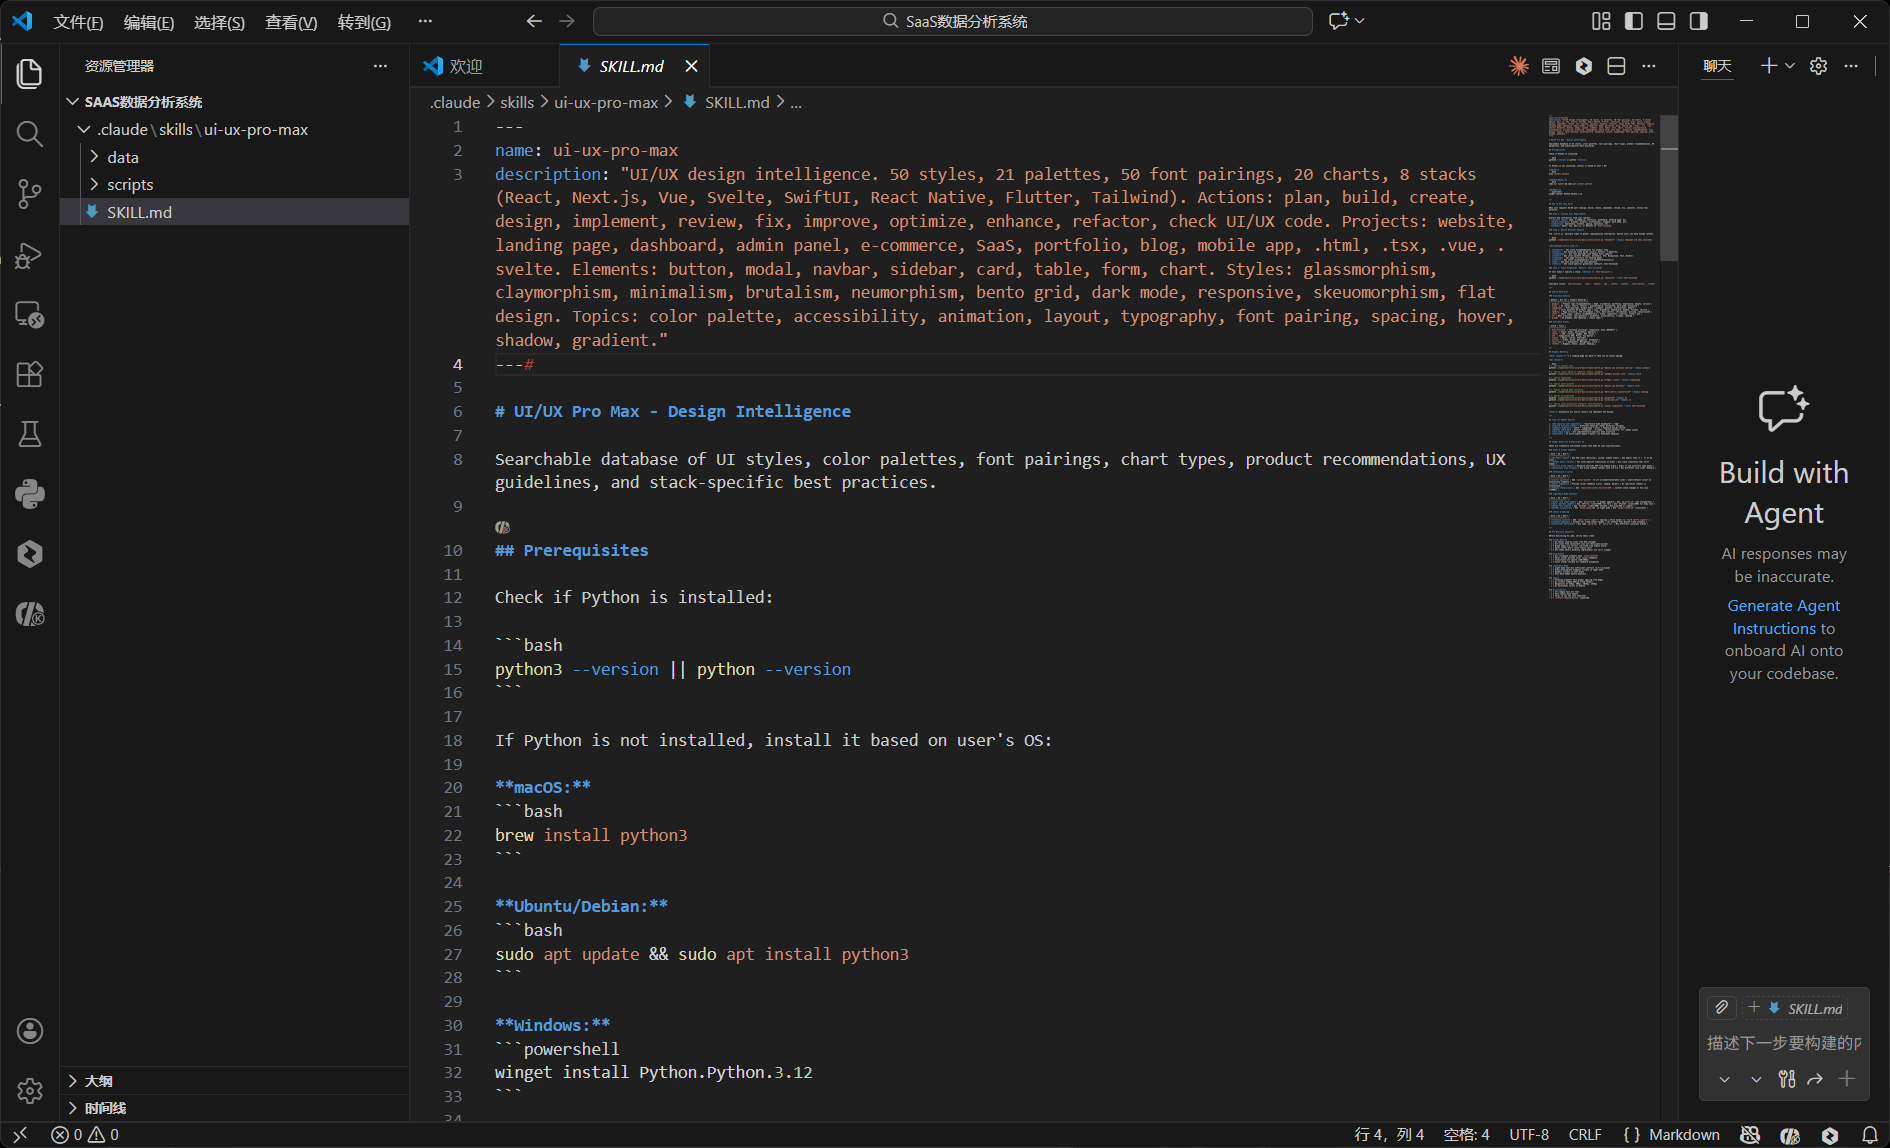Open the Copilot chat icon in the title bar
Image resolution: width=1890 pixels, height=1148 pixels.
(1338, 21)
